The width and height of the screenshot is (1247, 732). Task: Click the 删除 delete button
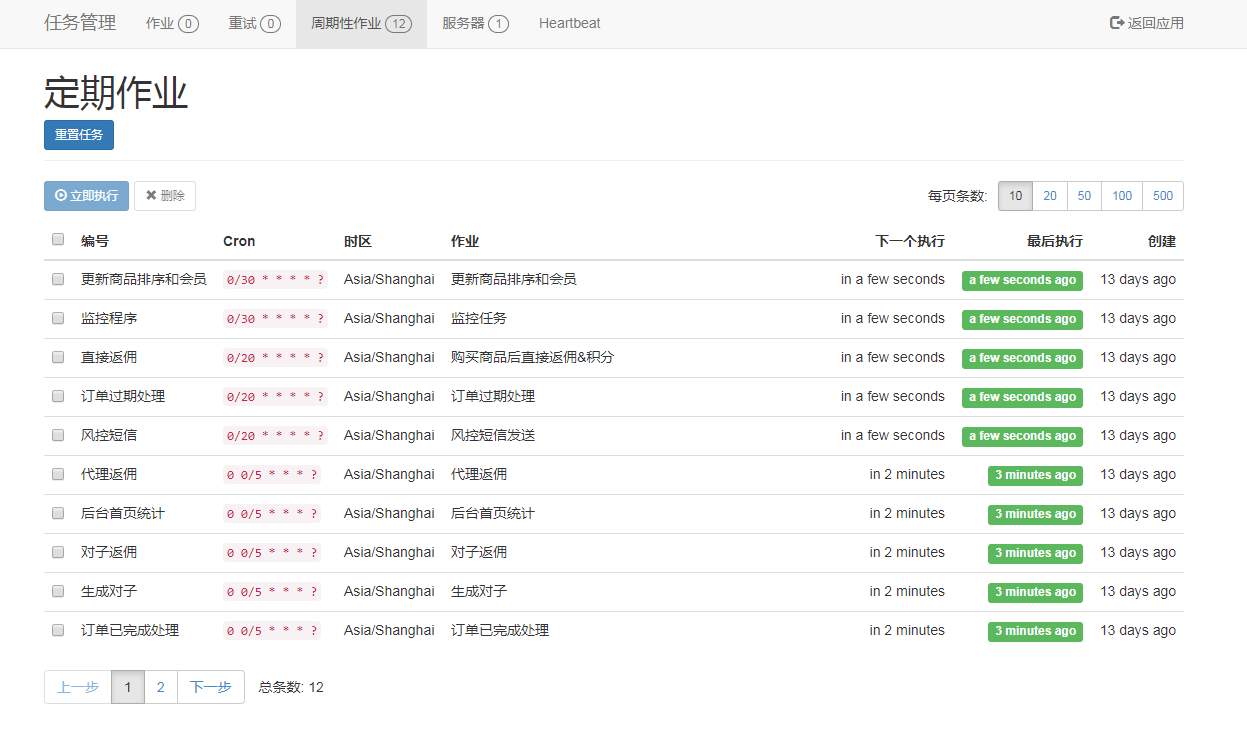point(165,196)
